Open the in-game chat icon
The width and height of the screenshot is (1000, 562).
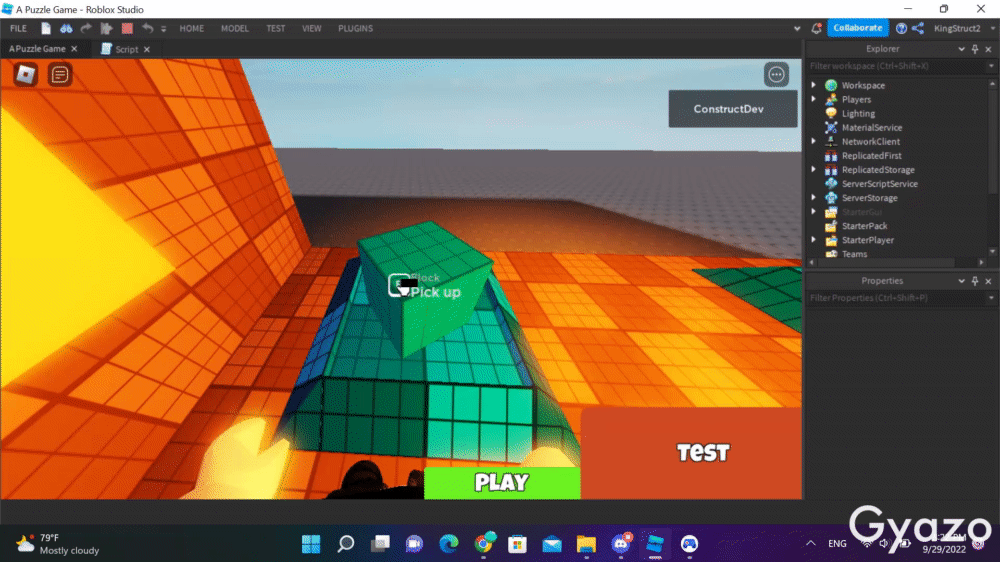[59, 75]
